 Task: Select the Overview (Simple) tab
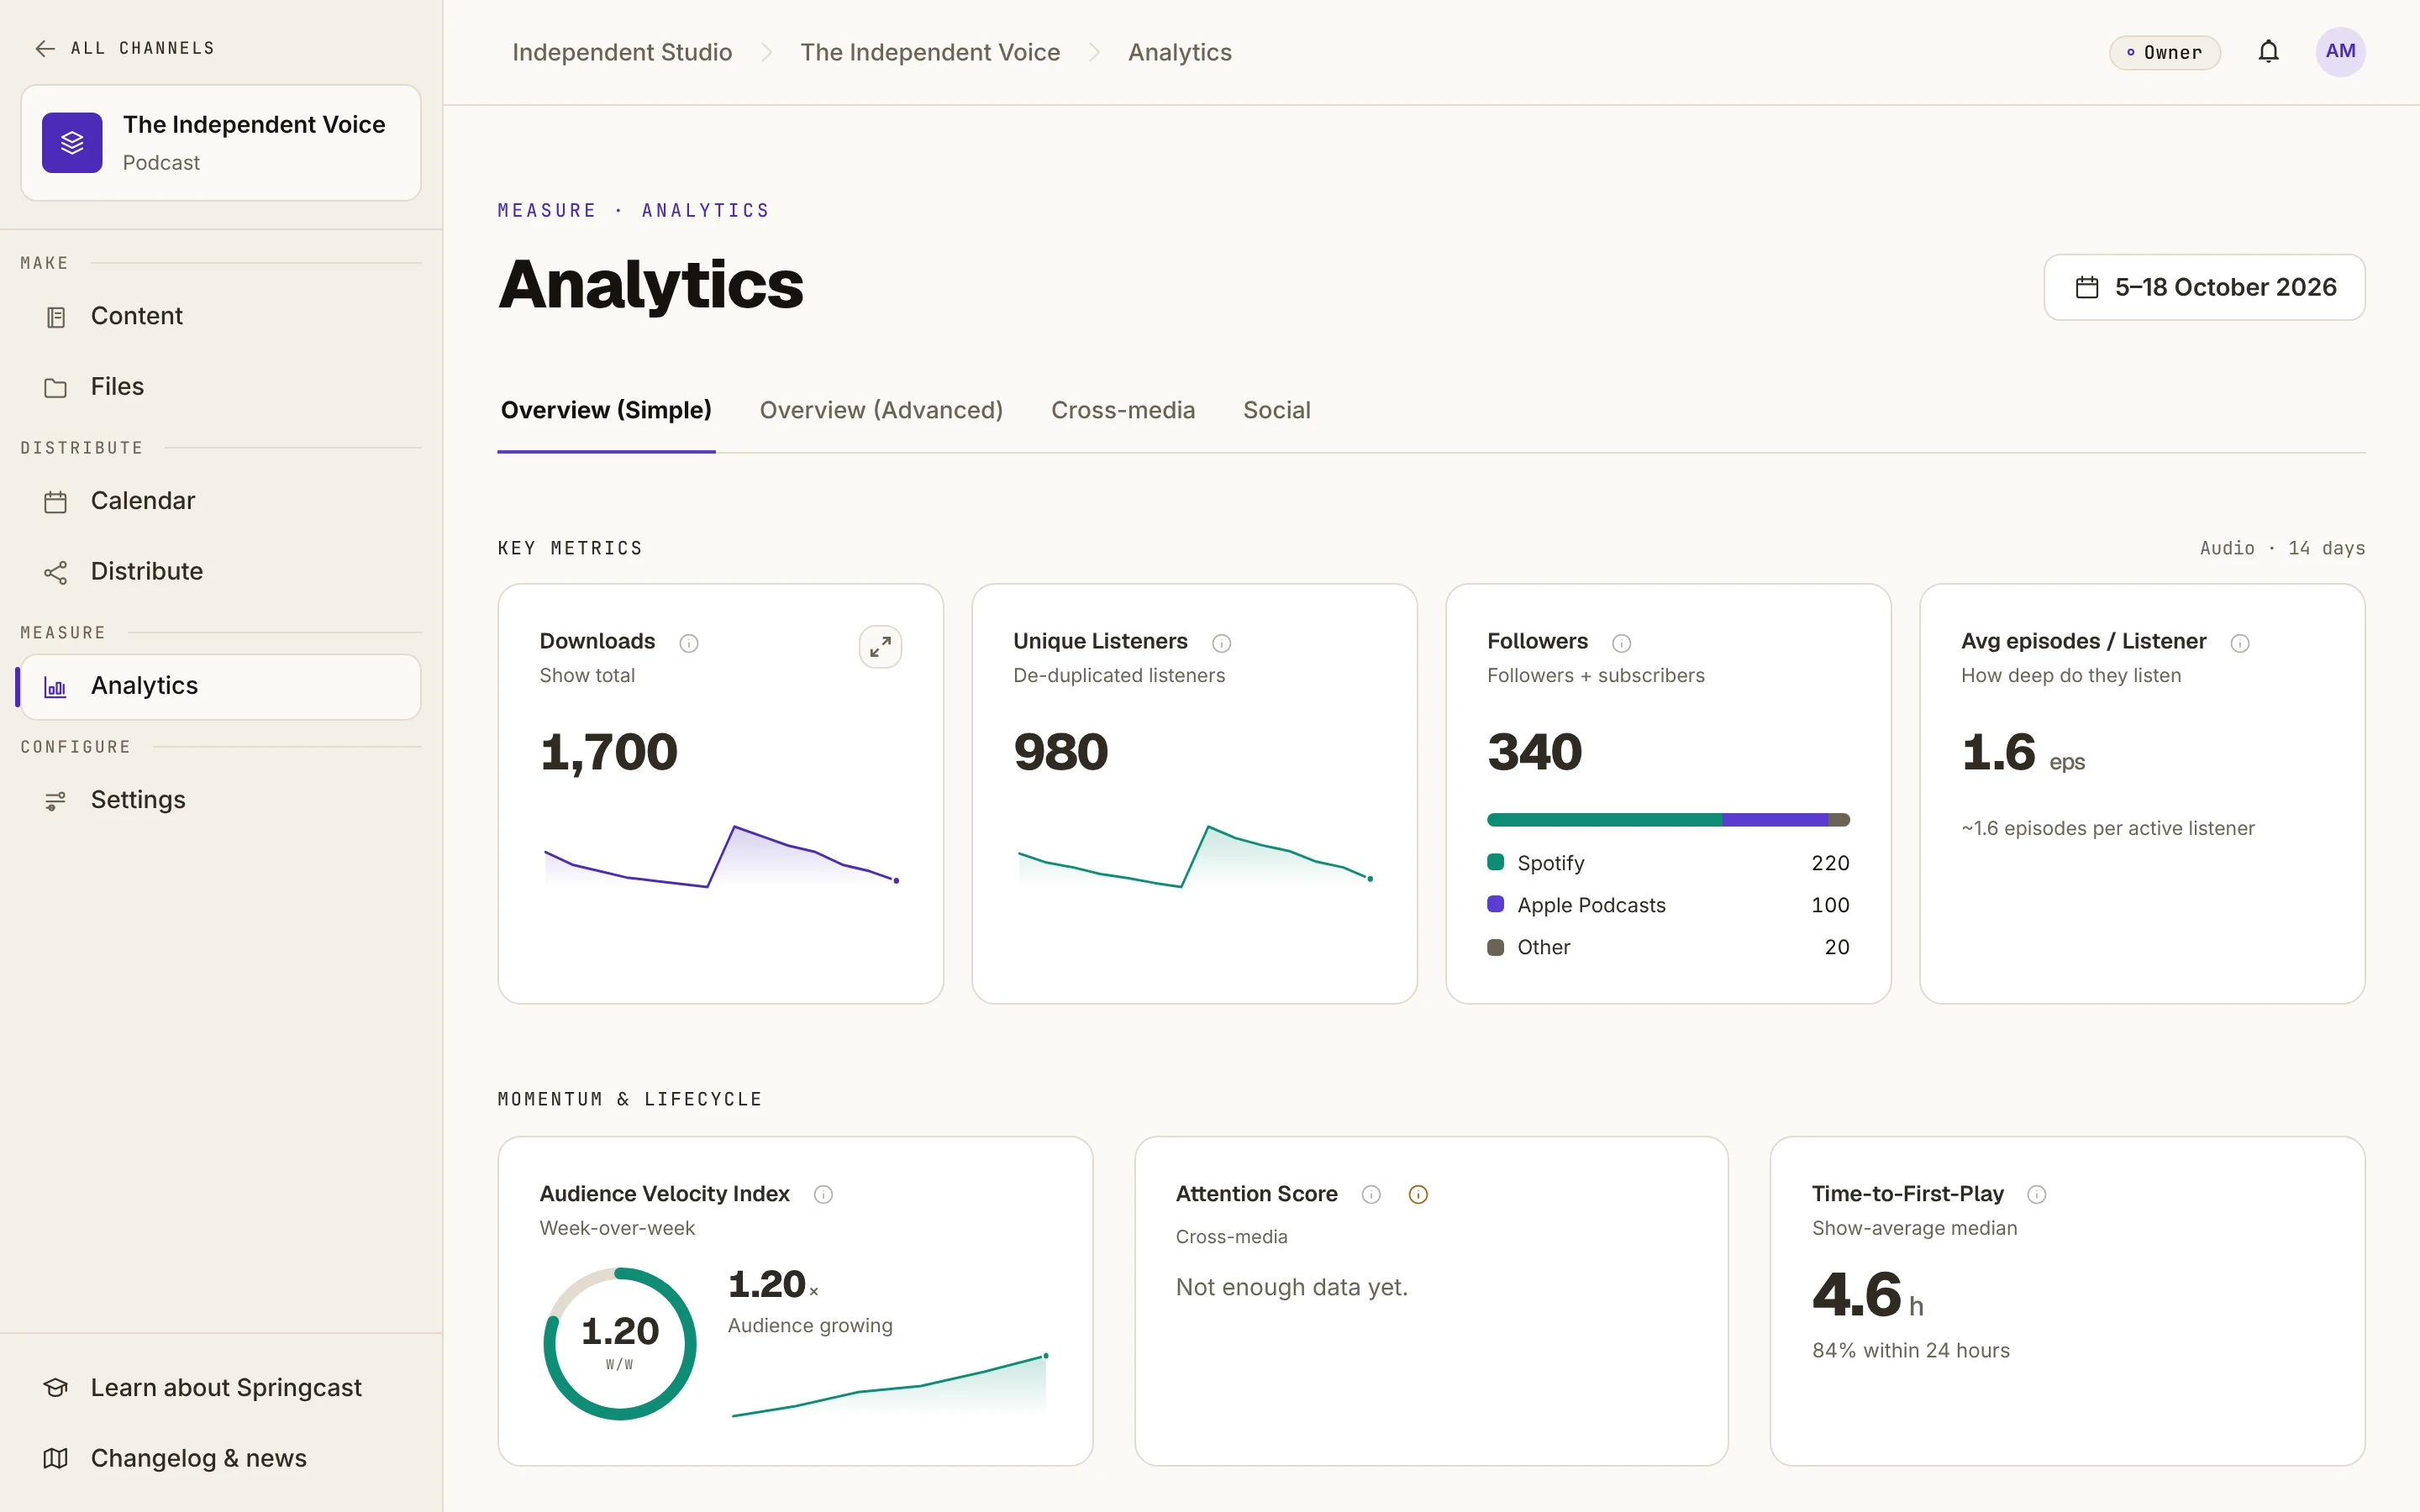click(x=606, y=410)
